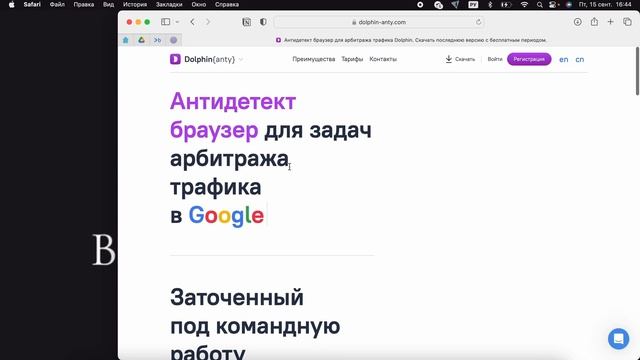640x360 pixels.
Task: Click the Заточенный heading text
Action: (x=237, y=297)
